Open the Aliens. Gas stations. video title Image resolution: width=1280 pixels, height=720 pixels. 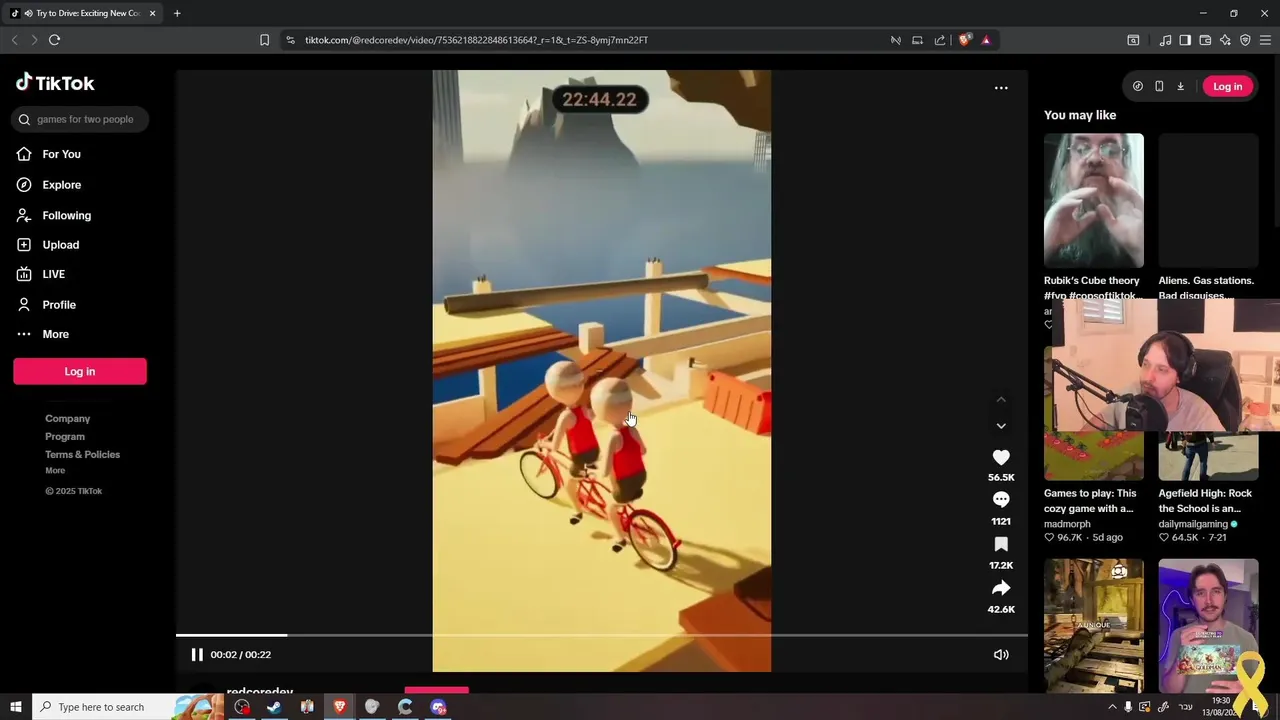(x=1206, y=288)
